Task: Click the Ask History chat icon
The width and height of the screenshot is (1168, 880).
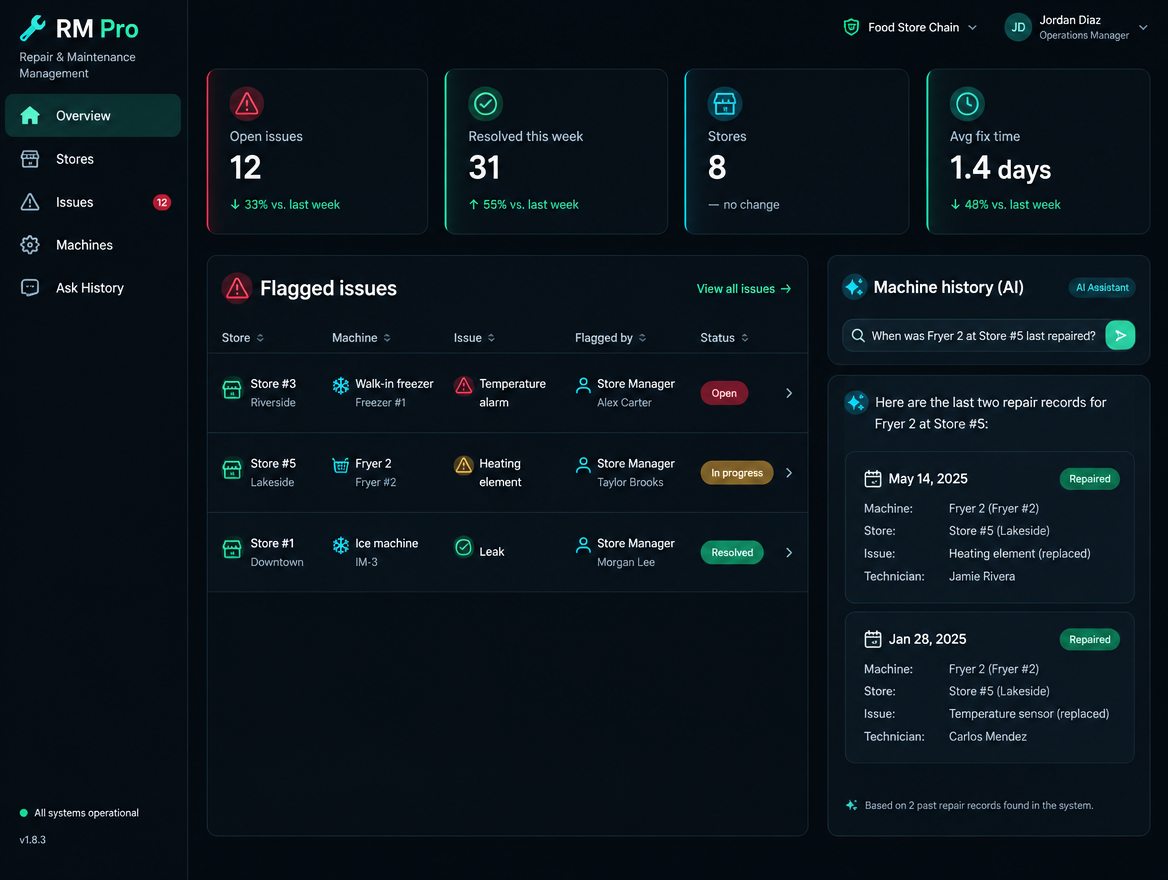Action: (x=30, y=288)
